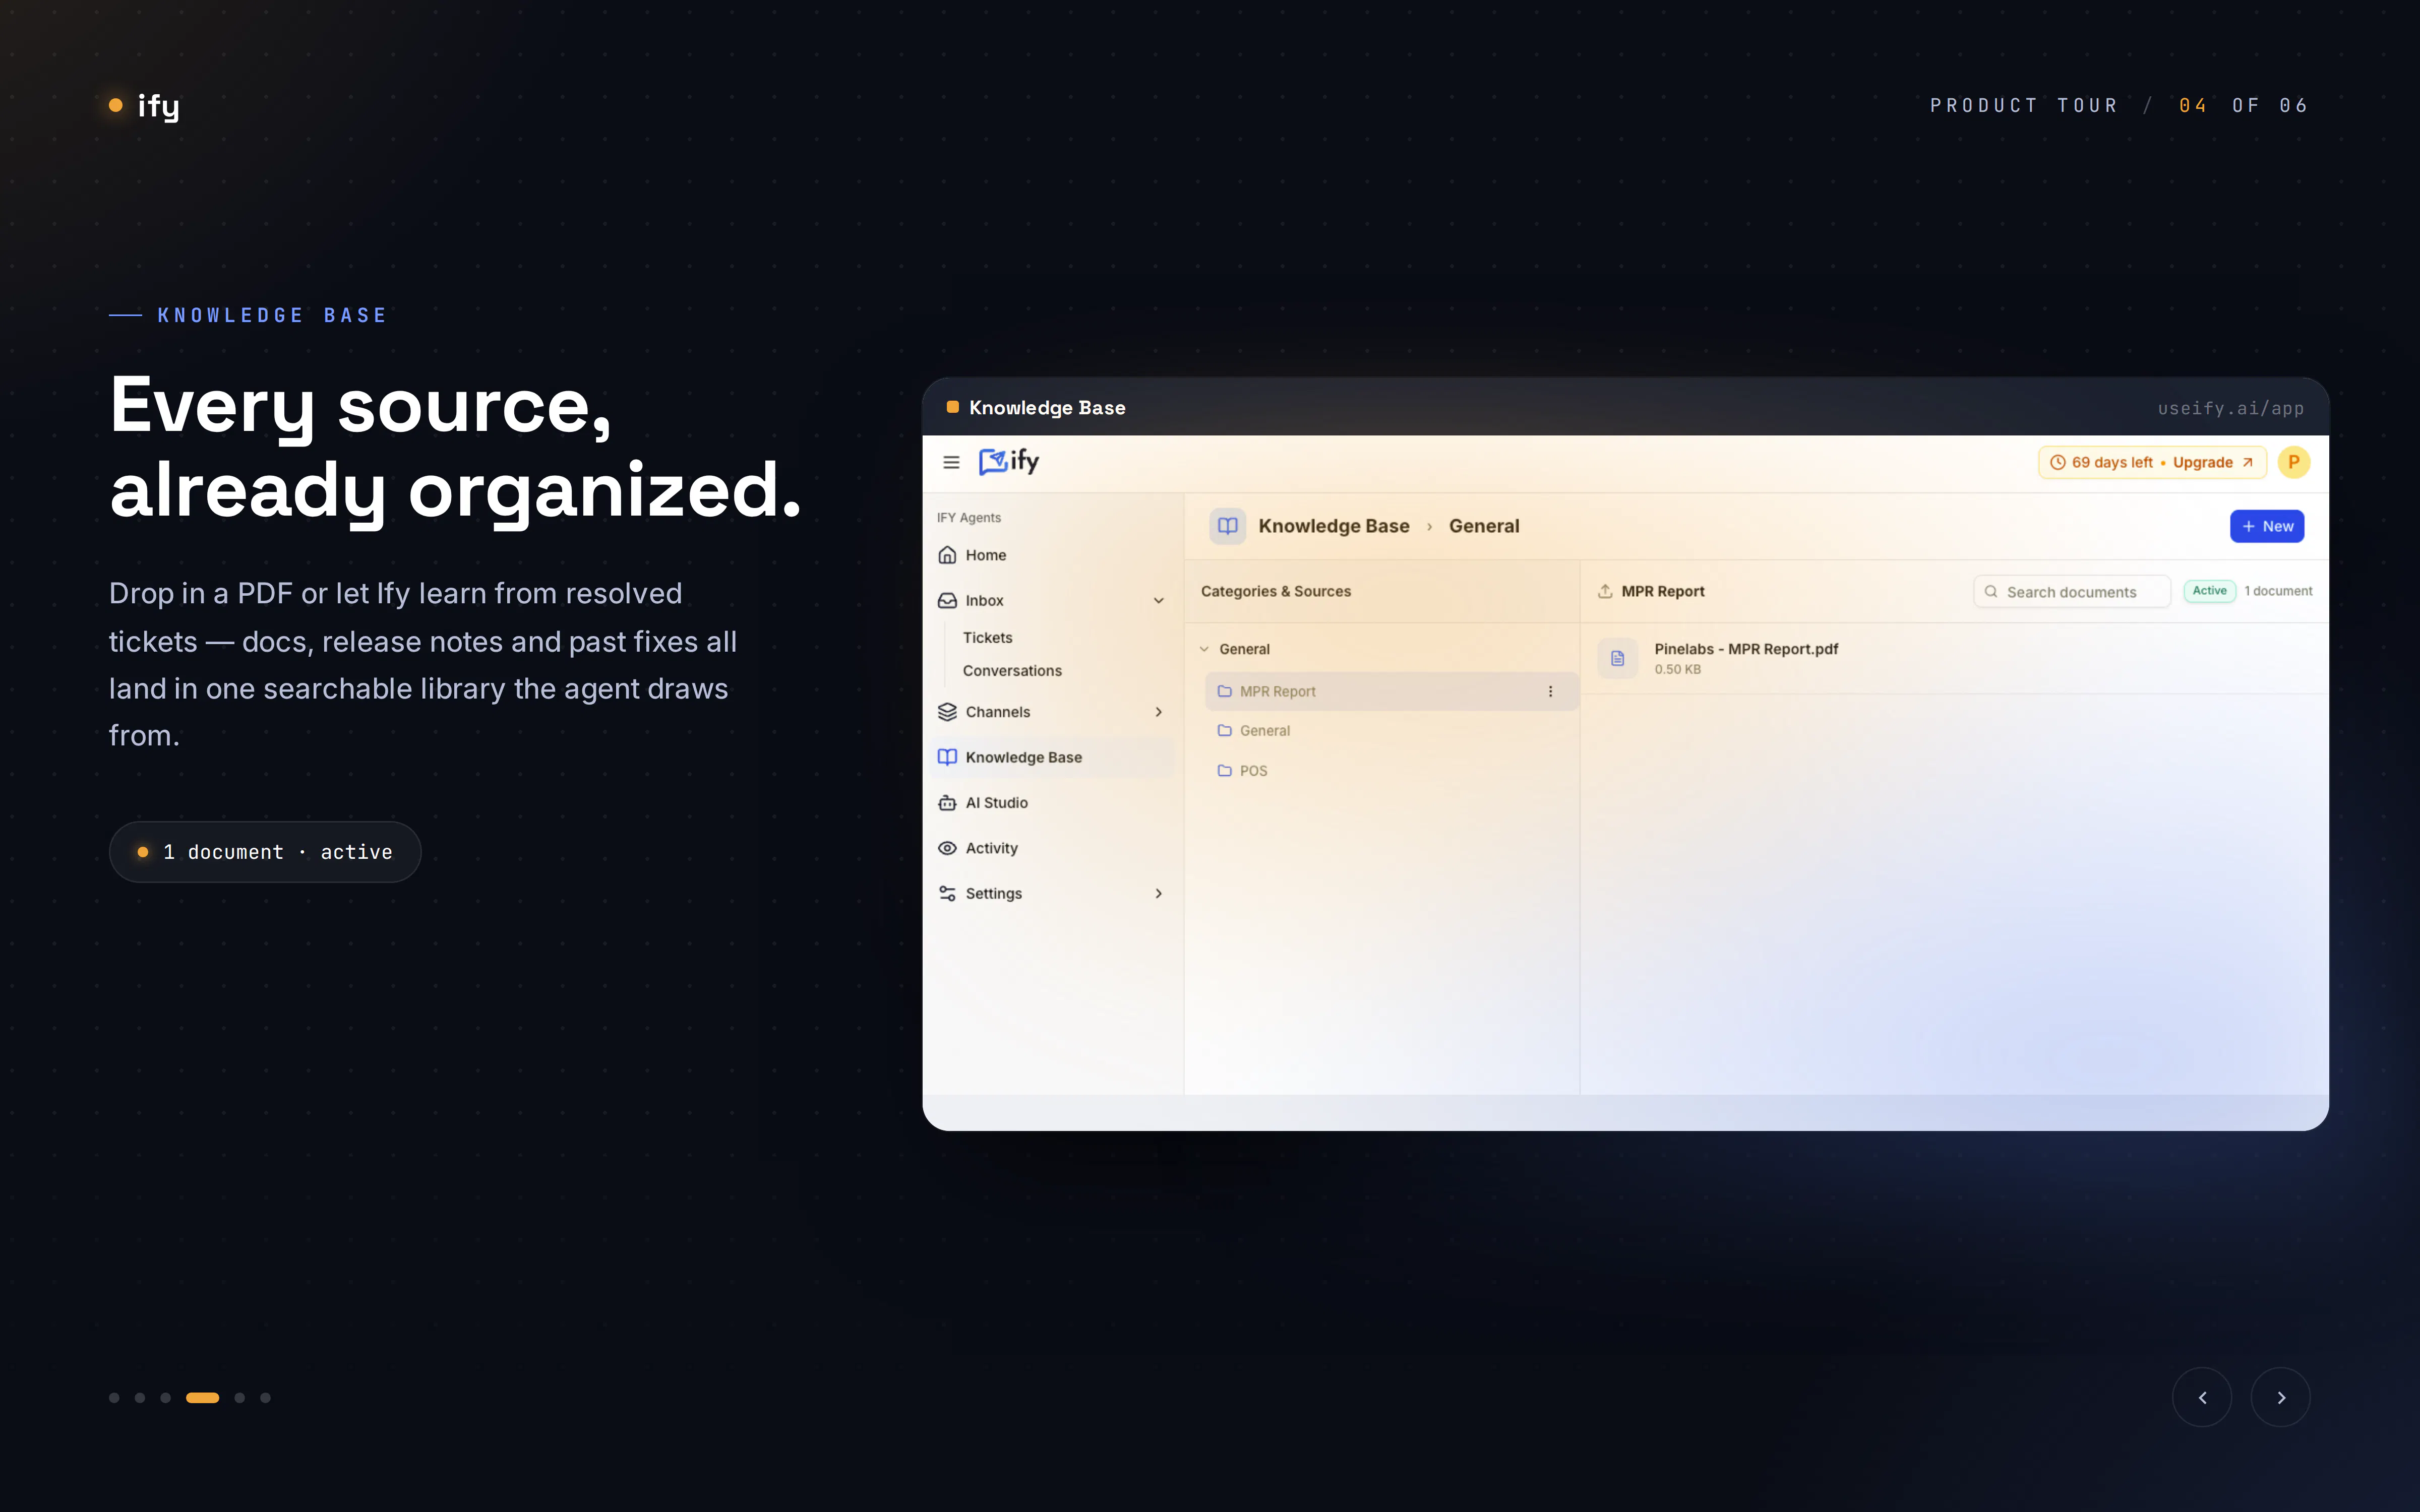
Task: Expand the Inbox section chevron
Action: coord(1158,600)
